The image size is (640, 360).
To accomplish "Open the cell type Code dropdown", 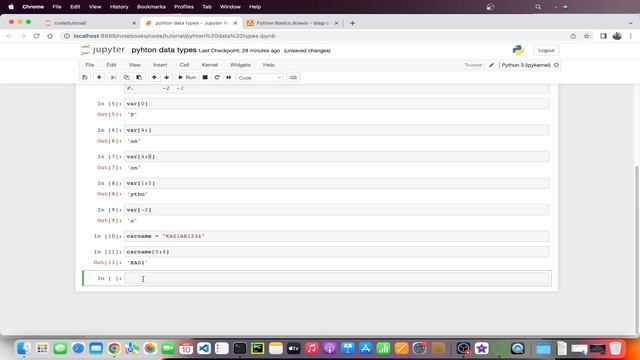I will [260, 78].
